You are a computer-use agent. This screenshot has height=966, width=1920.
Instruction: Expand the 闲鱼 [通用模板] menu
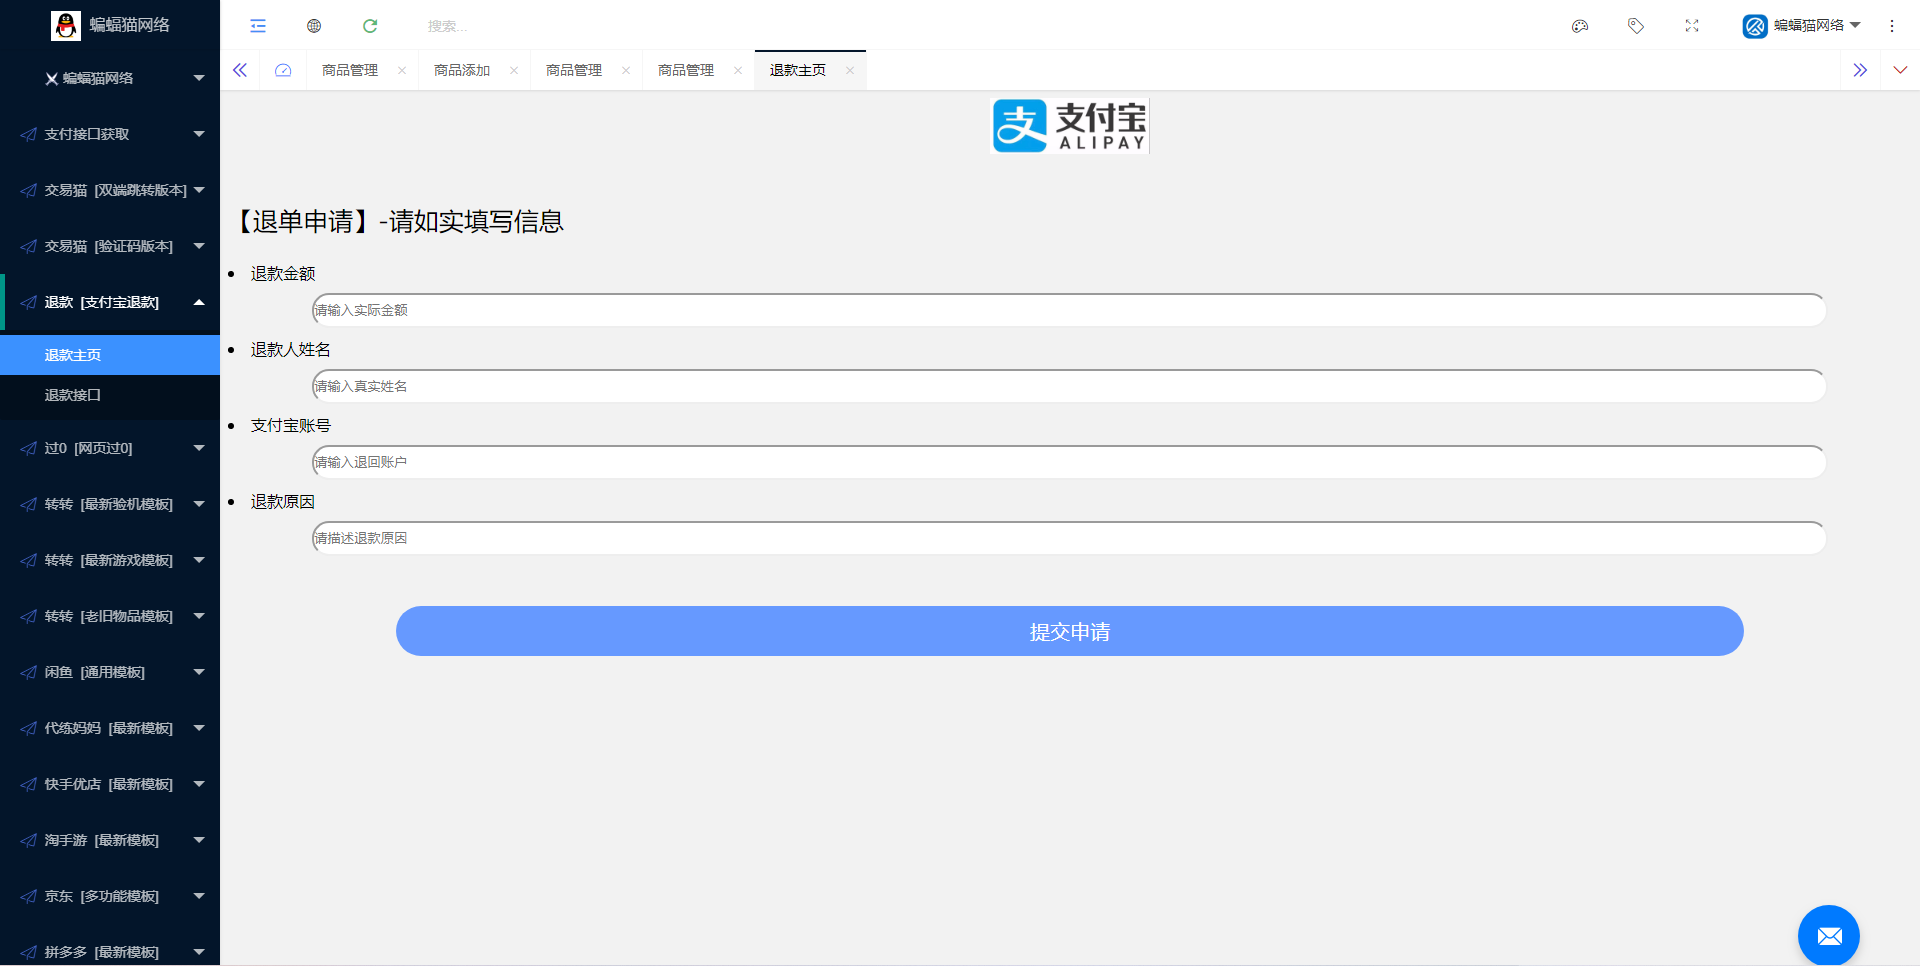110,672
